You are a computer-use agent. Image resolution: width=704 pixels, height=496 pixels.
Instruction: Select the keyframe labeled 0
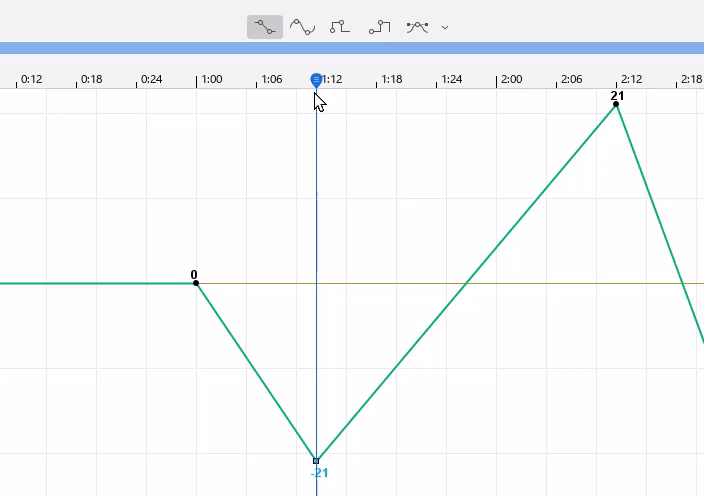tap(196, 283)
